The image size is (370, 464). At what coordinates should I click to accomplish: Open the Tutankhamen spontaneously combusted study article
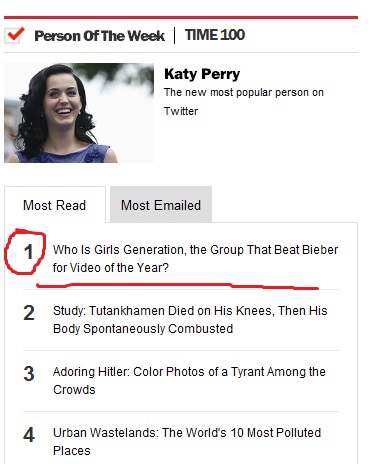coord(190,320)
